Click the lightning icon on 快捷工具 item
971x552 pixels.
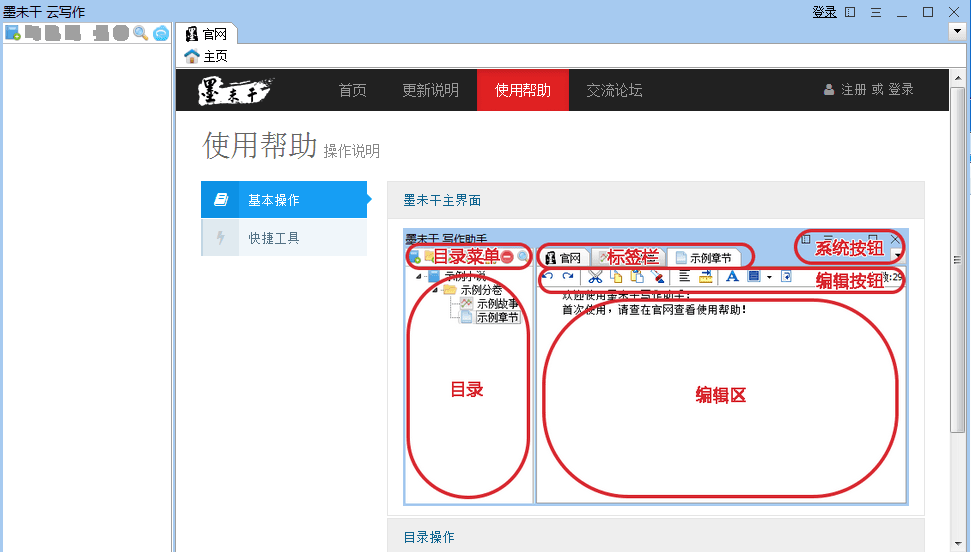point(221,238)
